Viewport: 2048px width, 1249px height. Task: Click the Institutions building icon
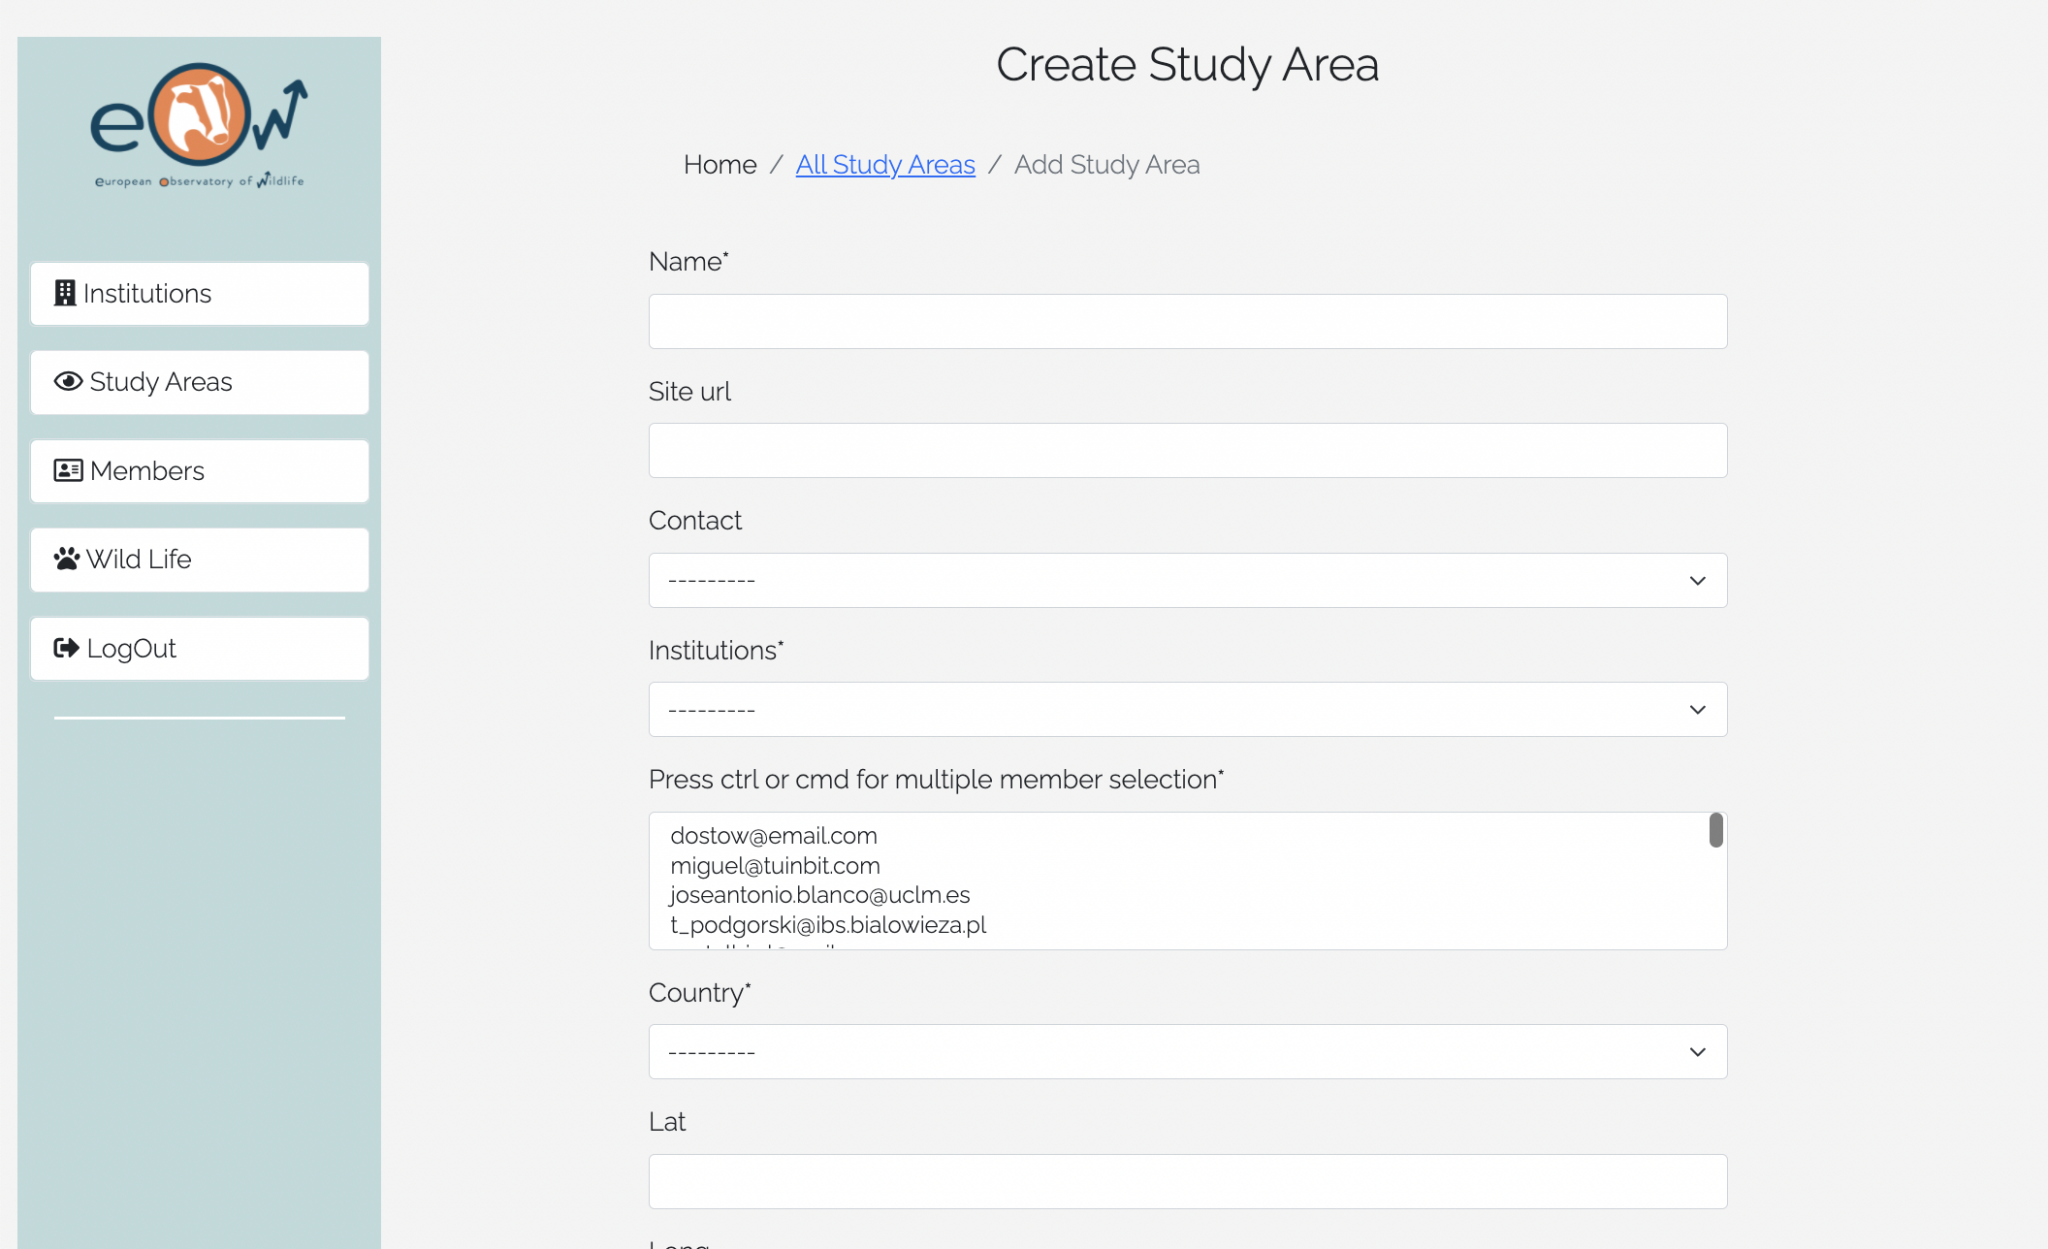(x=65, y=293)
